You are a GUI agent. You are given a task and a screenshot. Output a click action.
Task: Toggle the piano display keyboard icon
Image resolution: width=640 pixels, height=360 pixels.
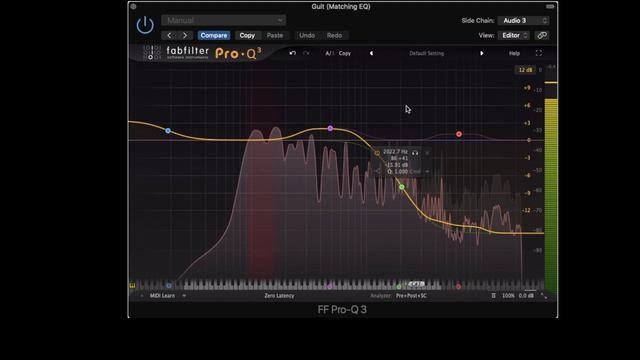point(132,286)
